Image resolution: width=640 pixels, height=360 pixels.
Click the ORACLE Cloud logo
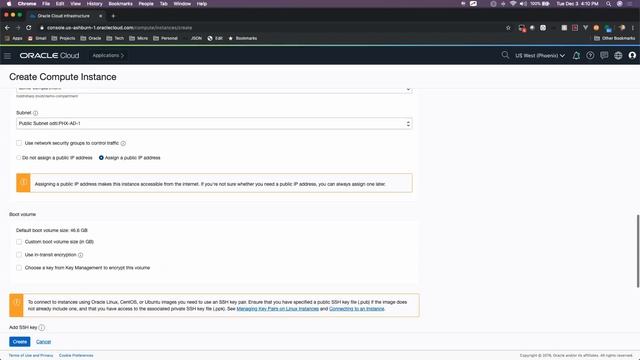(x=49, y=56)
